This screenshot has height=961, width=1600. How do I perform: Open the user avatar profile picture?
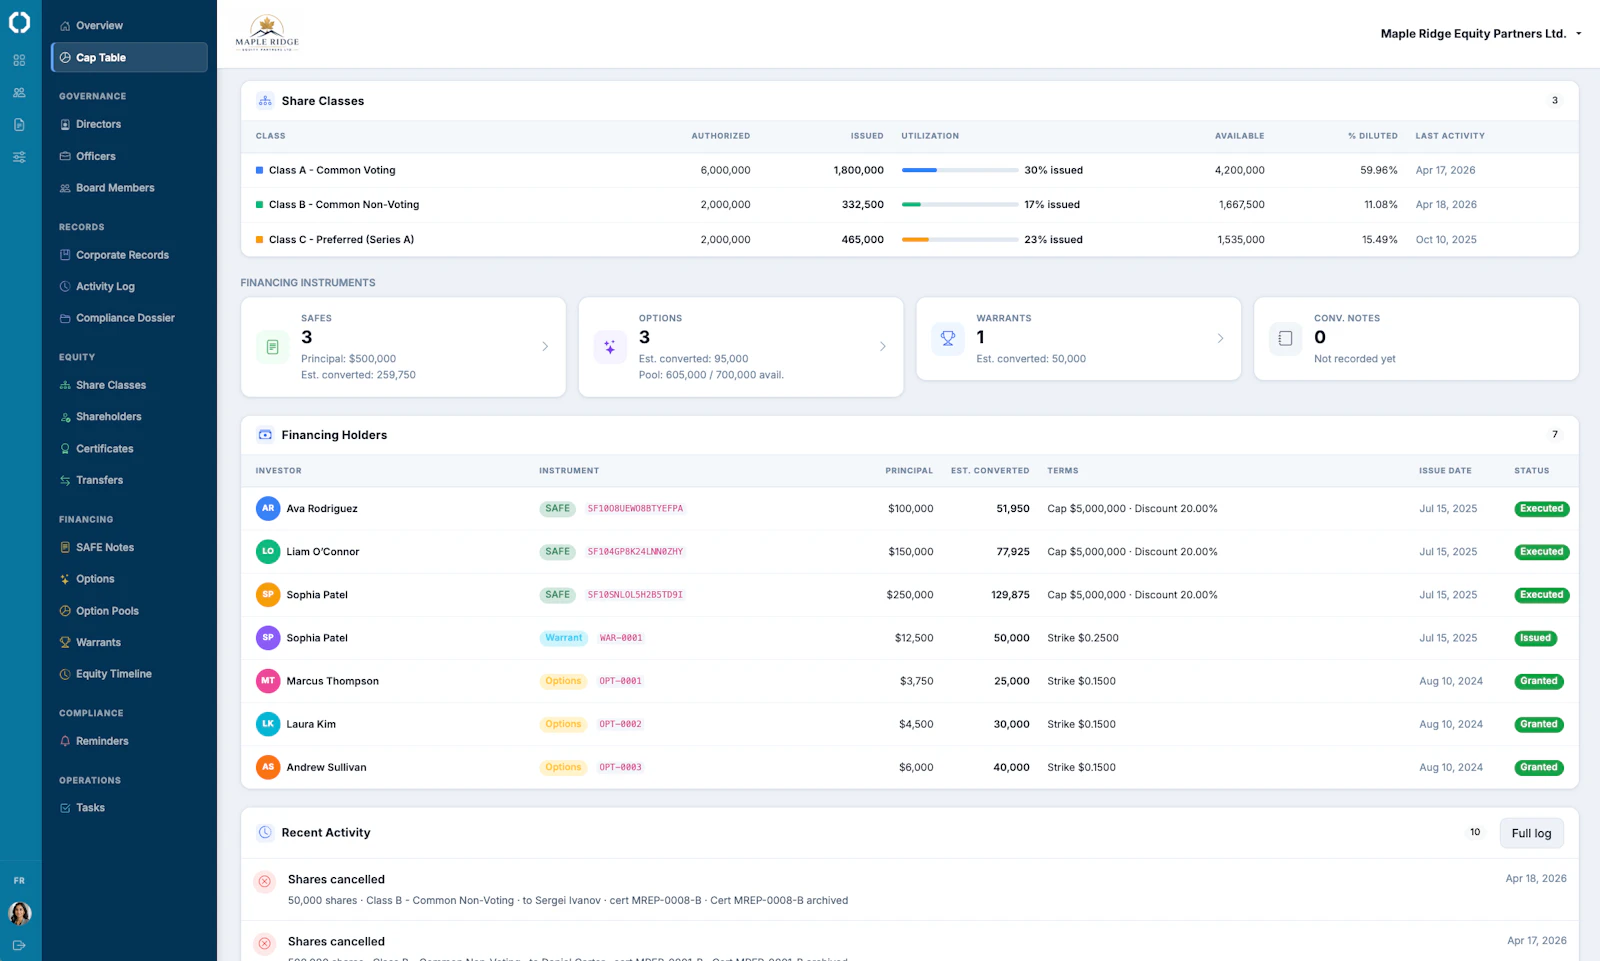click(x=20, y=913)
